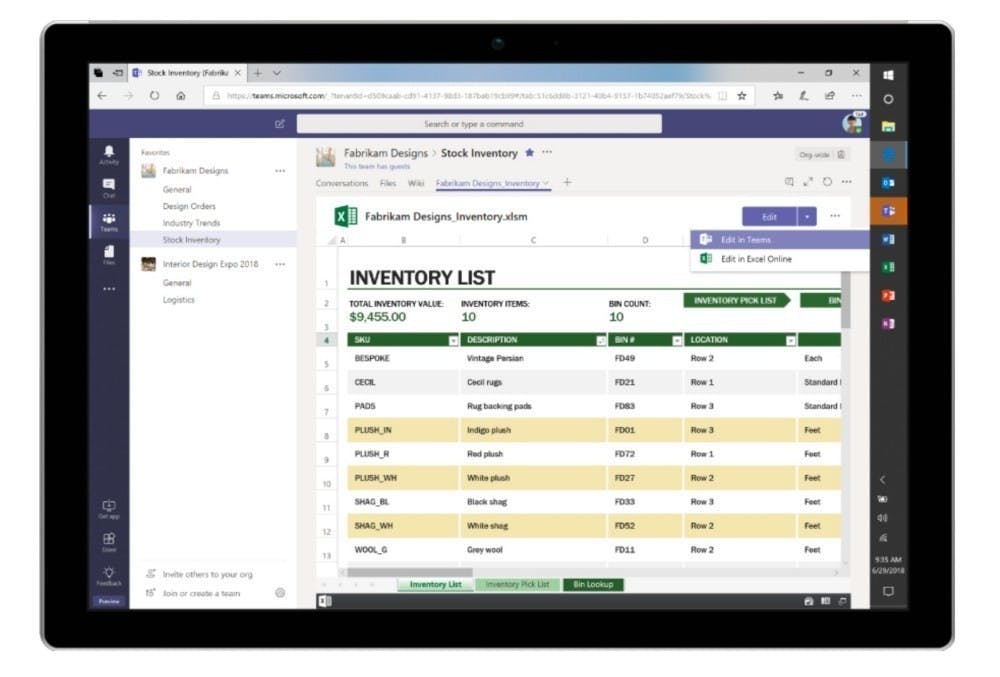Screen dimensions: 1000x677
Task: Click the INVENTORY PICK LIST button
Action: click(x=735, y=300)
